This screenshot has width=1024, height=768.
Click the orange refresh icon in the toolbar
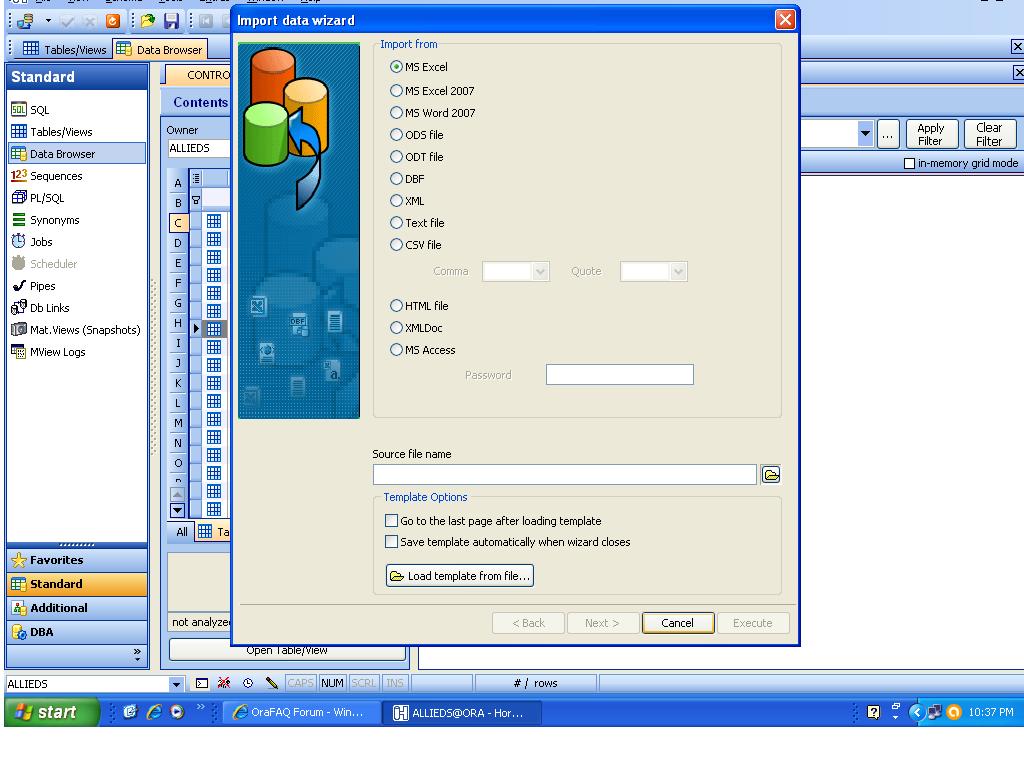(112, 21)
